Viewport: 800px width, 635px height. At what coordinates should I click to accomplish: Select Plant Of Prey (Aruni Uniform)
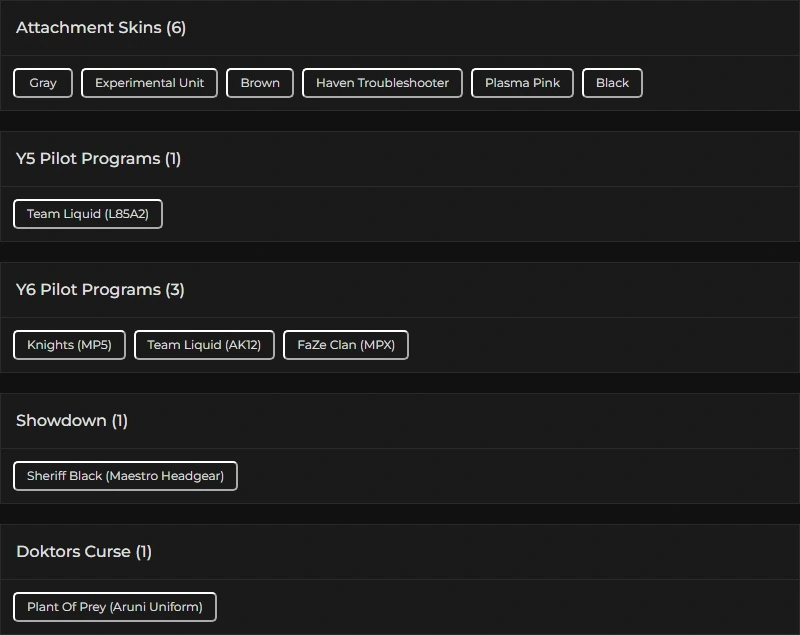(115, 607)
